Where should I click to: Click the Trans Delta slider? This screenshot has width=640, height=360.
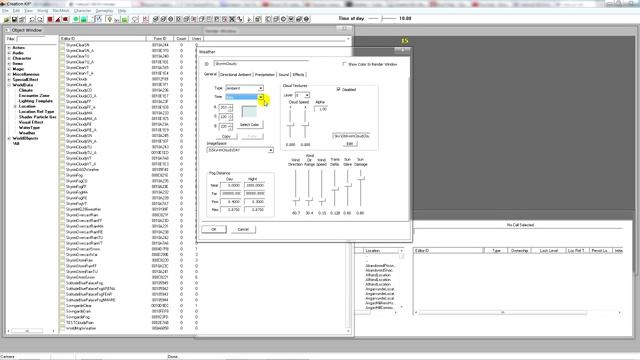[x=335, y=189]
